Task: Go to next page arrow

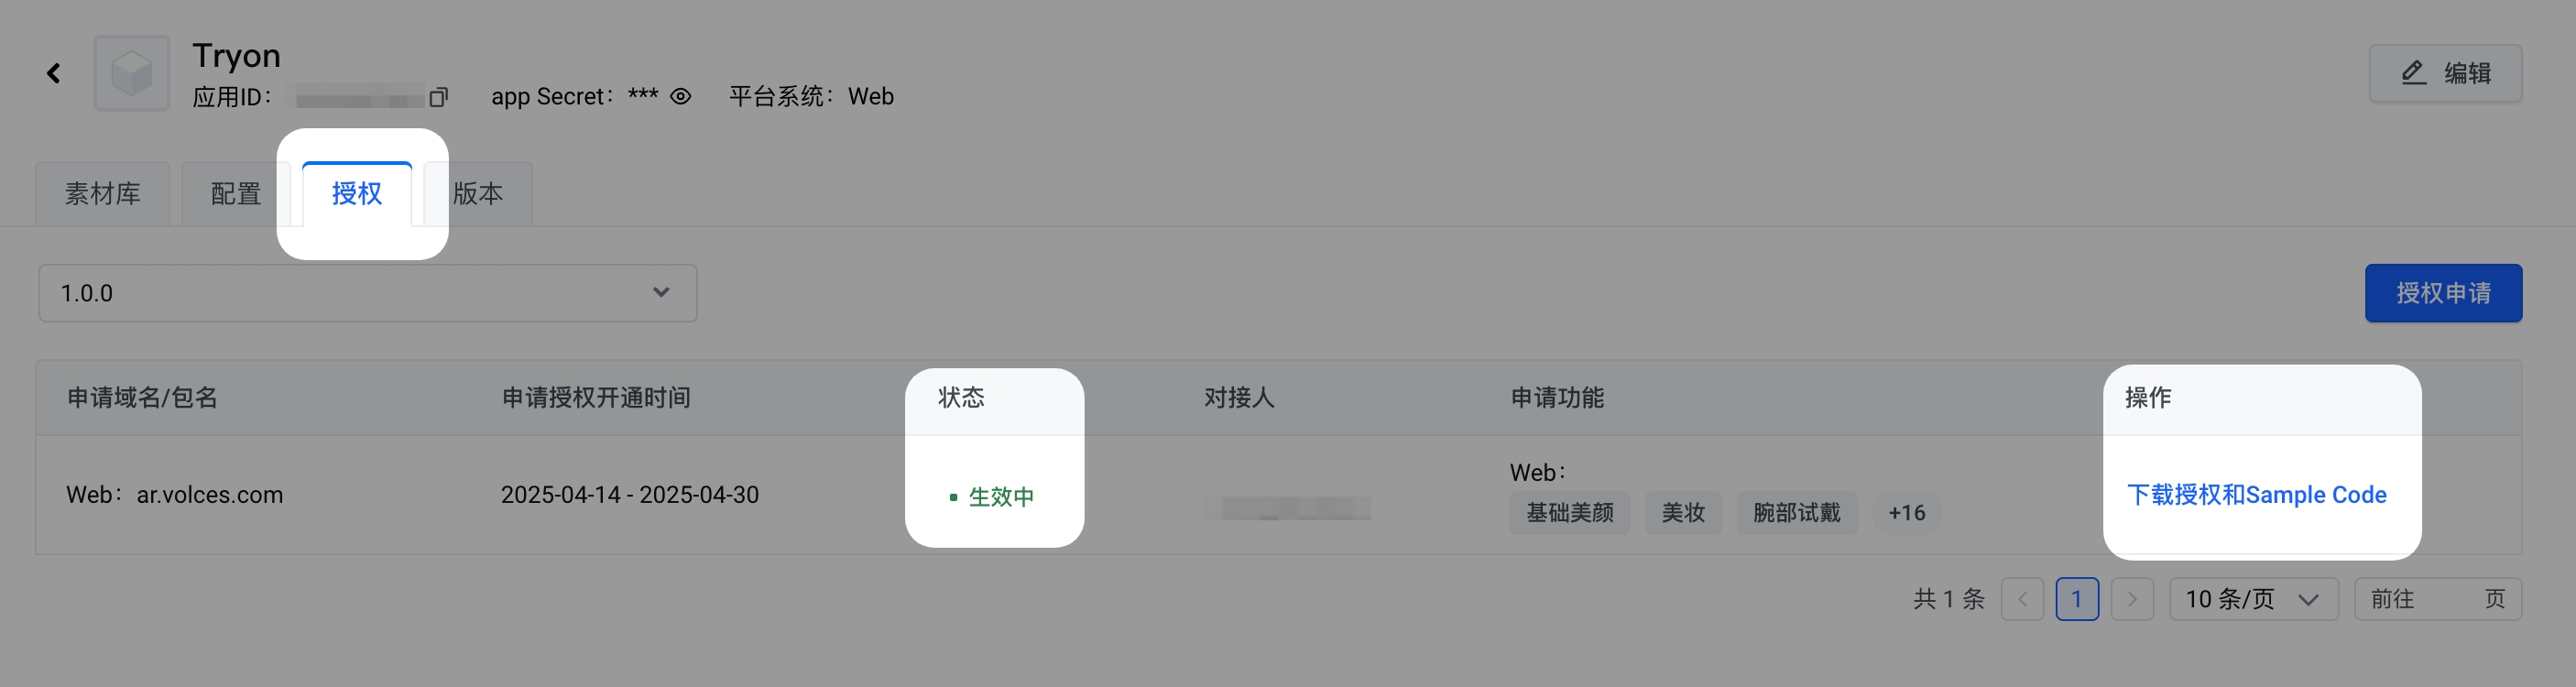Action: [2131, 599]
